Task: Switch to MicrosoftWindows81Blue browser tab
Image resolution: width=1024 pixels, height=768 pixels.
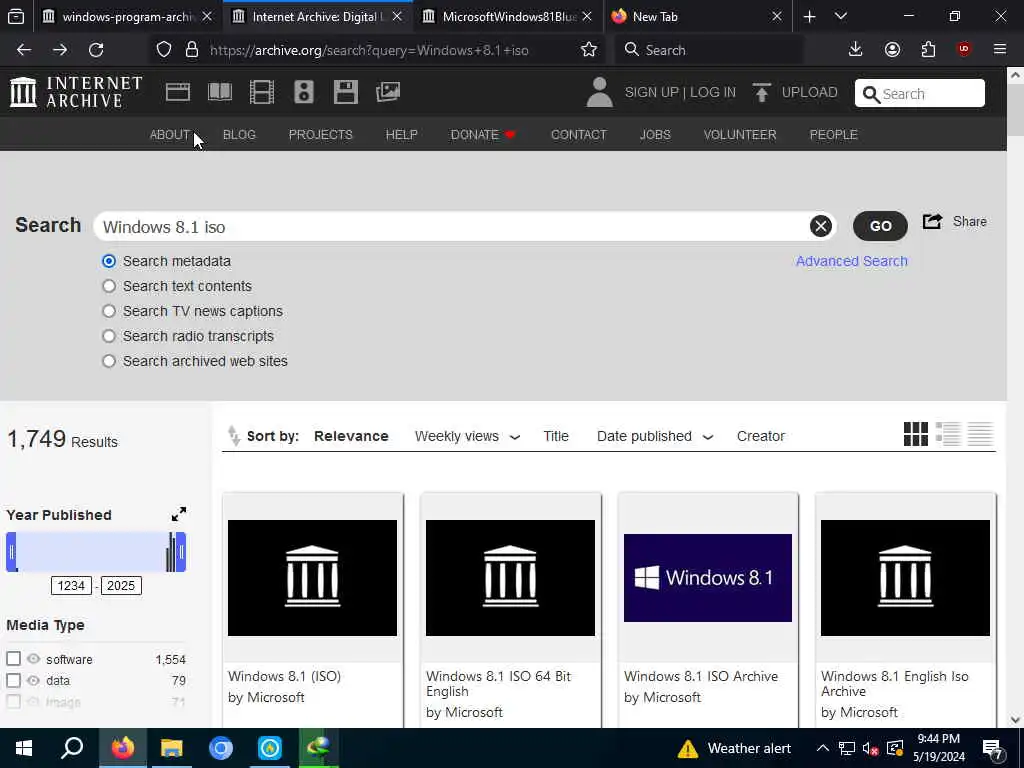Action: coord(508,16)
